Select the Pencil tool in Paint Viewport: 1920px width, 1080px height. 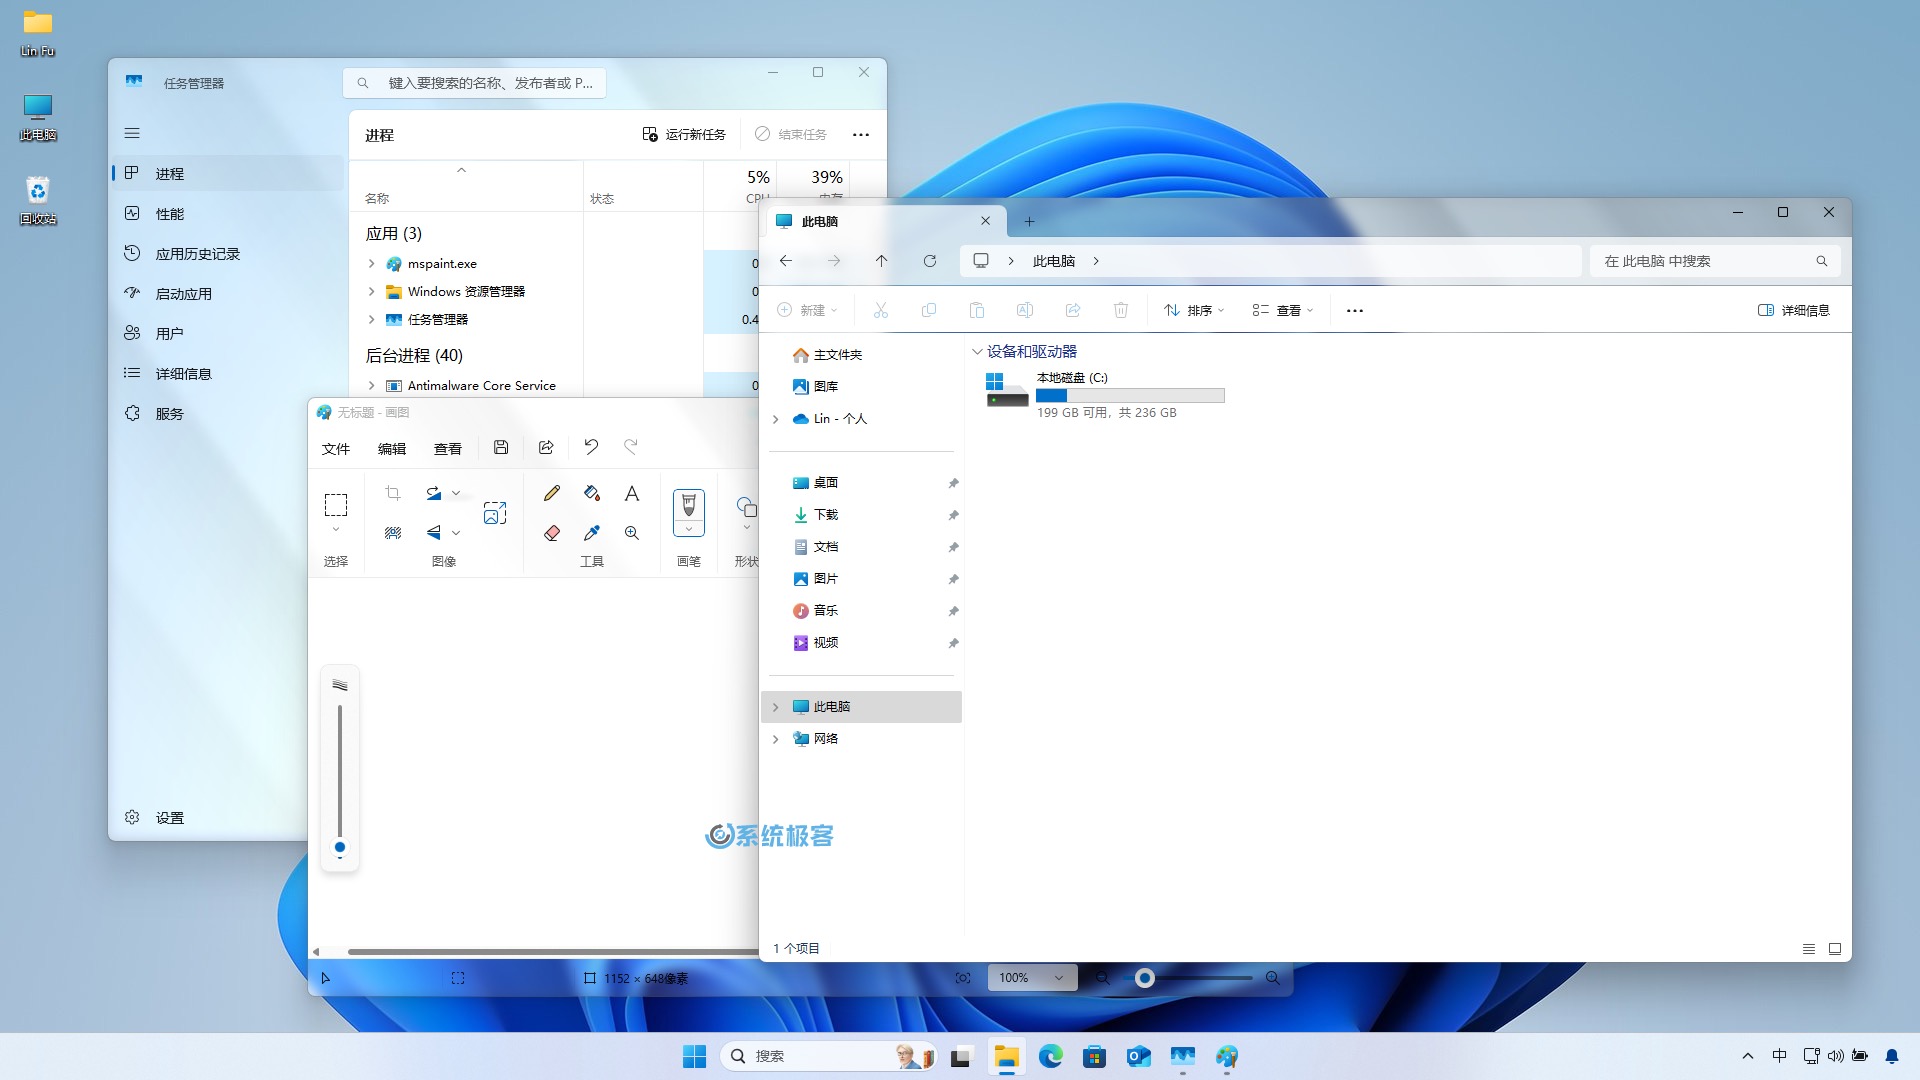(x=551, y=493)
